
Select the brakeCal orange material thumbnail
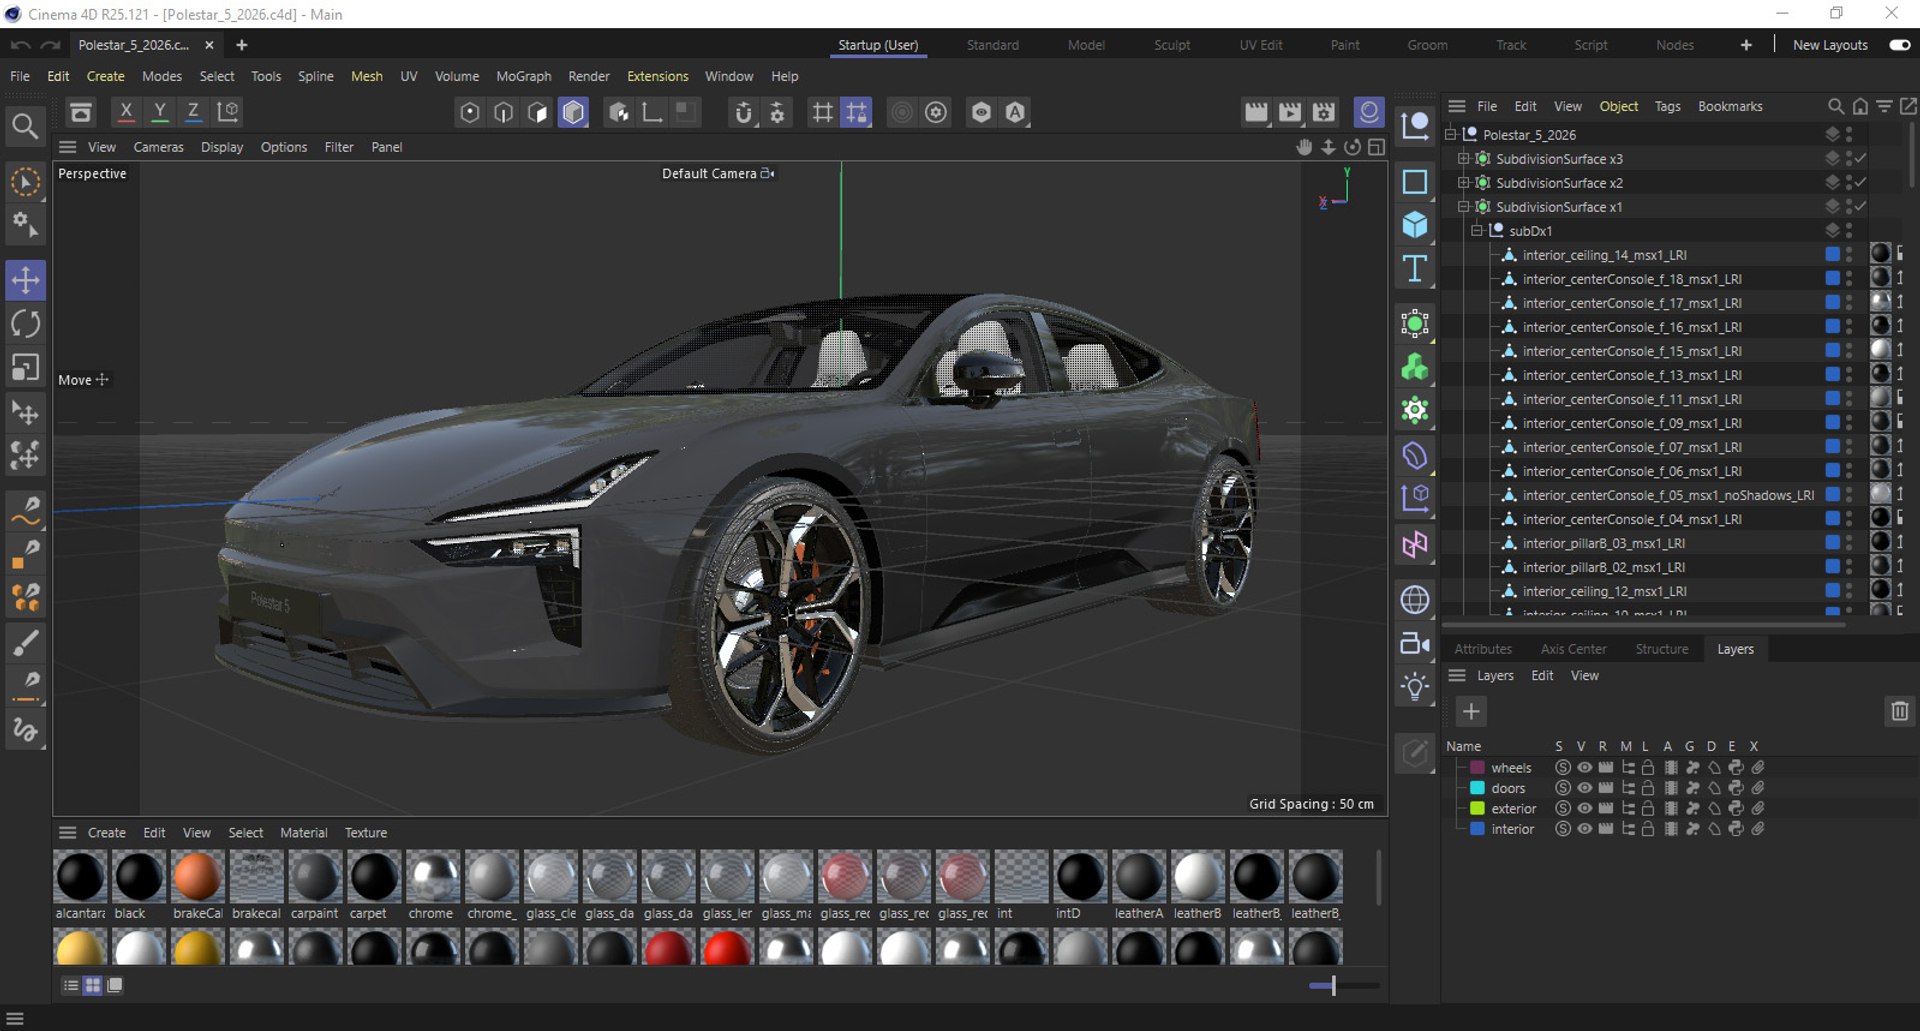[197, 877]
